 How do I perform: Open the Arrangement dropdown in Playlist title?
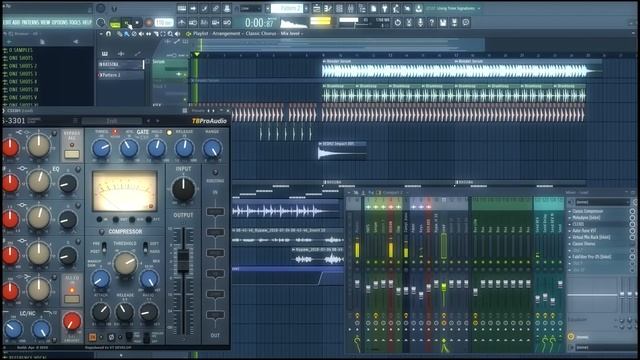point(226,34)
